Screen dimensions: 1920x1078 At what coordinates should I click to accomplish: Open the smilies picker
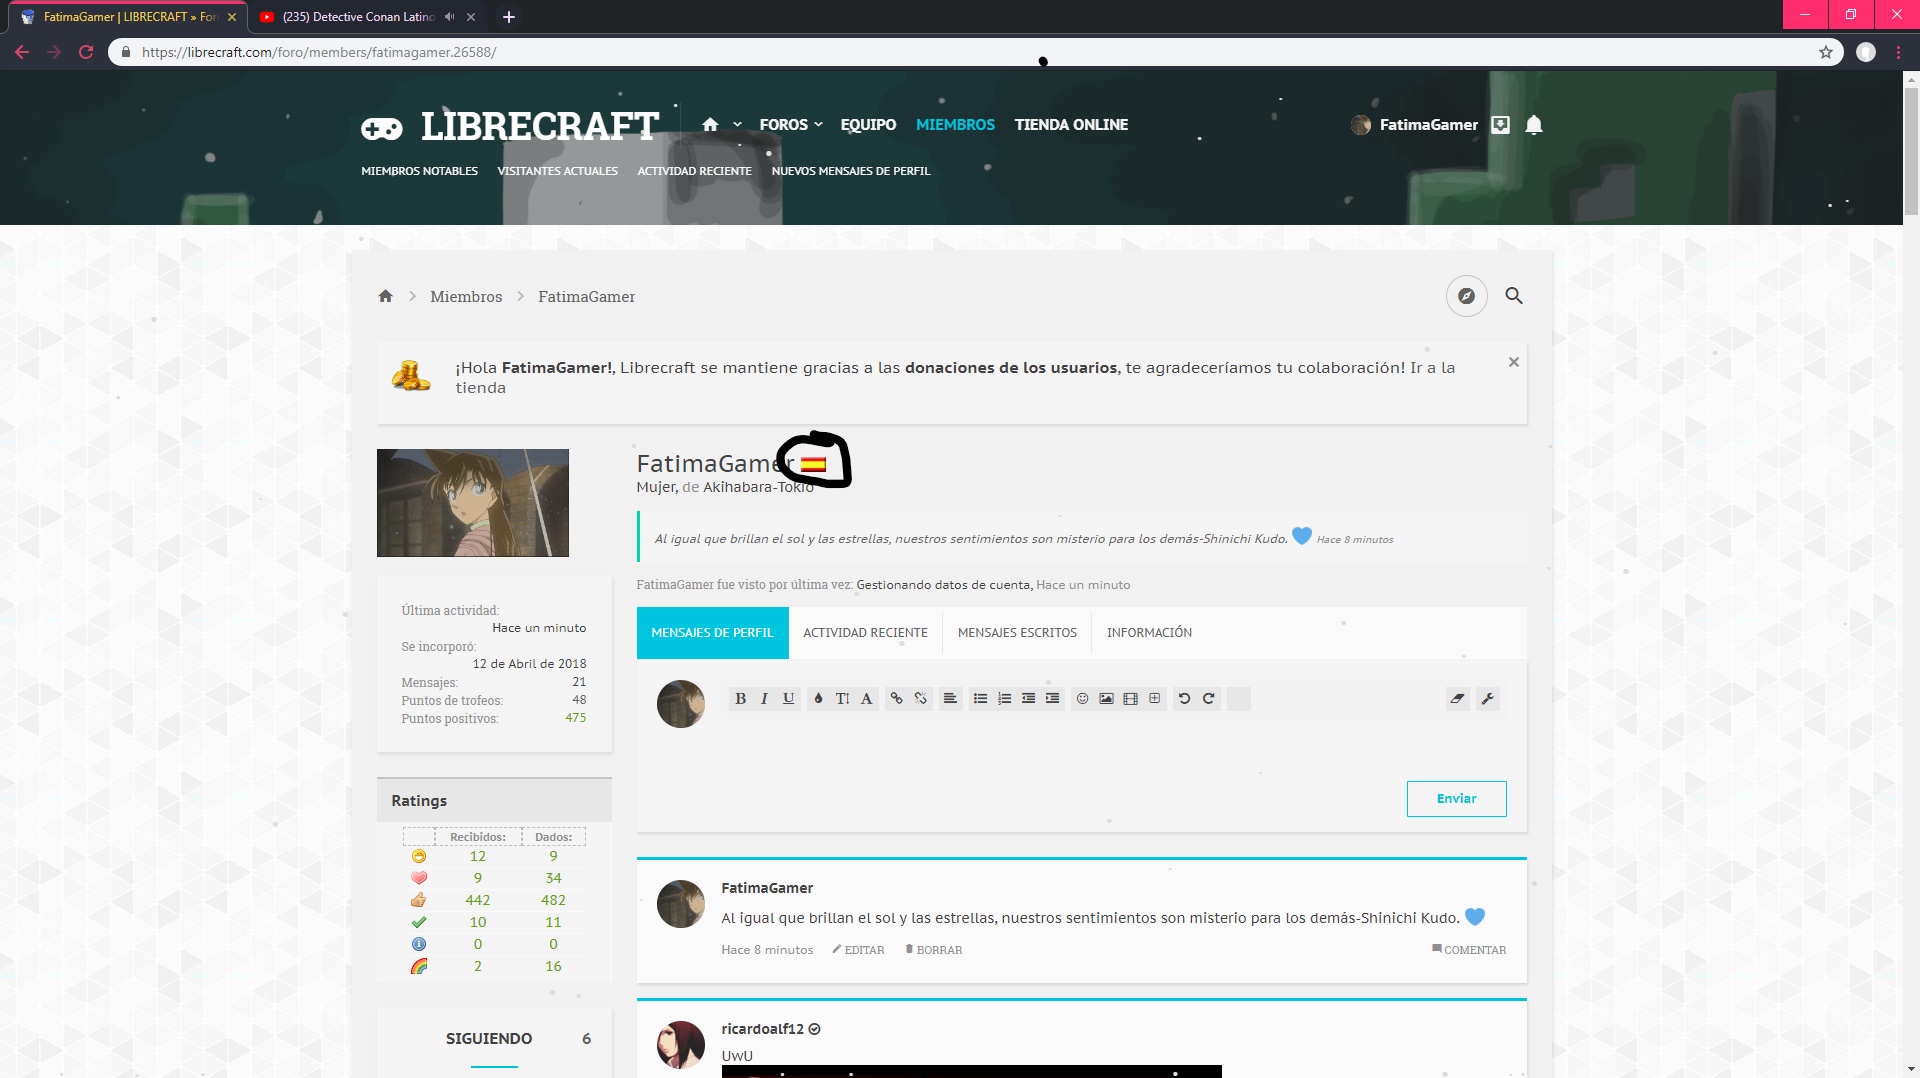(x=1082, y=699)
